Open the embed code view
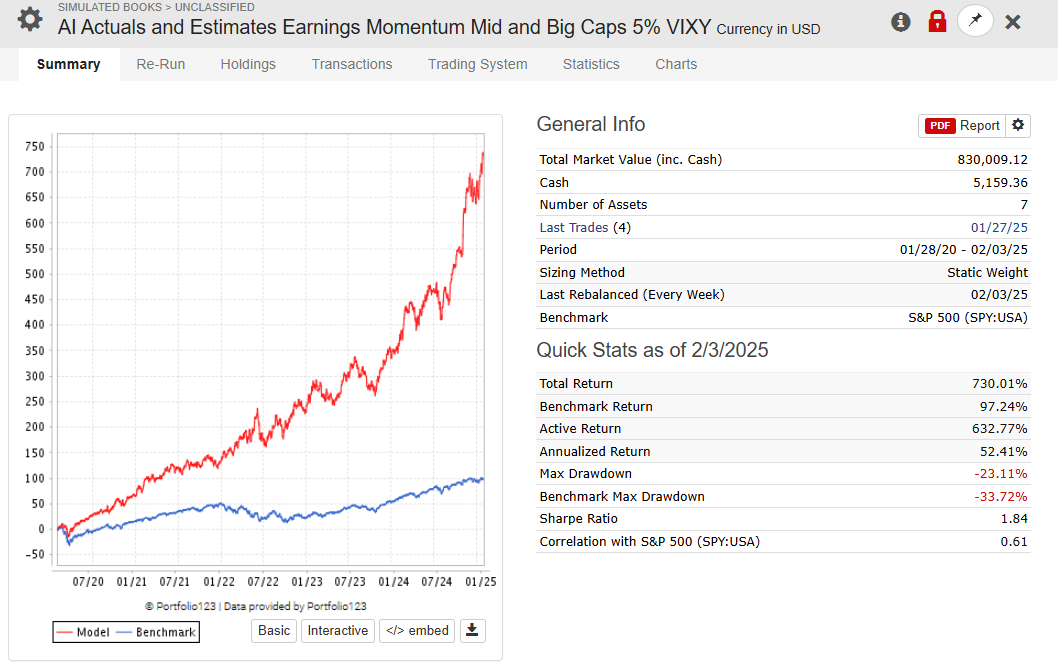This screenshot has height=672, width=1058. [x=416, y=630]
